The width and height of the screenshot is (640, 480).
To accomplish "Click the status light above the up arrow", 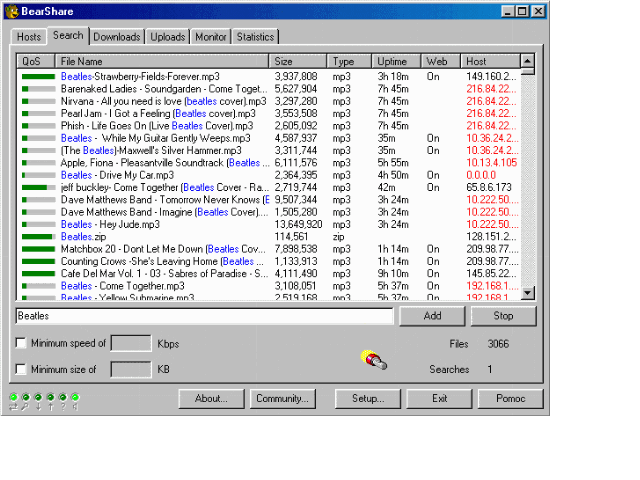I will coord(50,397).
